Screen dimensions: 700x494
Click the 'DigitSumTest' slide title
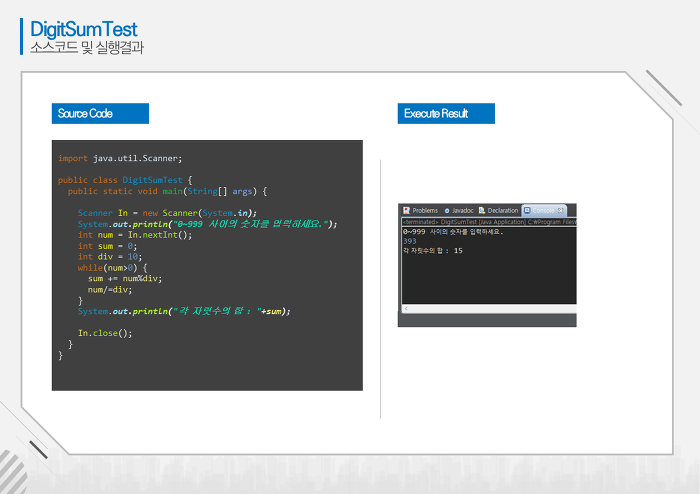point(84,29)
